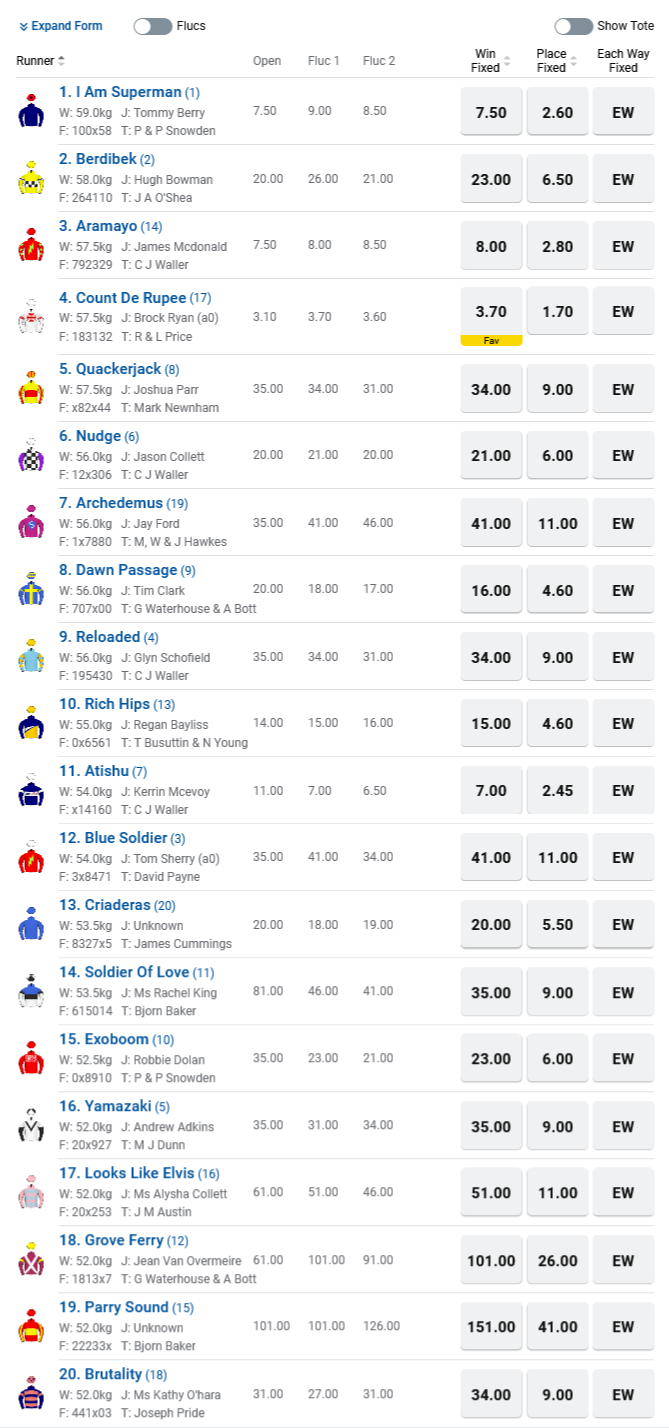Select the EW button for Aramayo
The image size is (669, 1428).
(623, 246)
